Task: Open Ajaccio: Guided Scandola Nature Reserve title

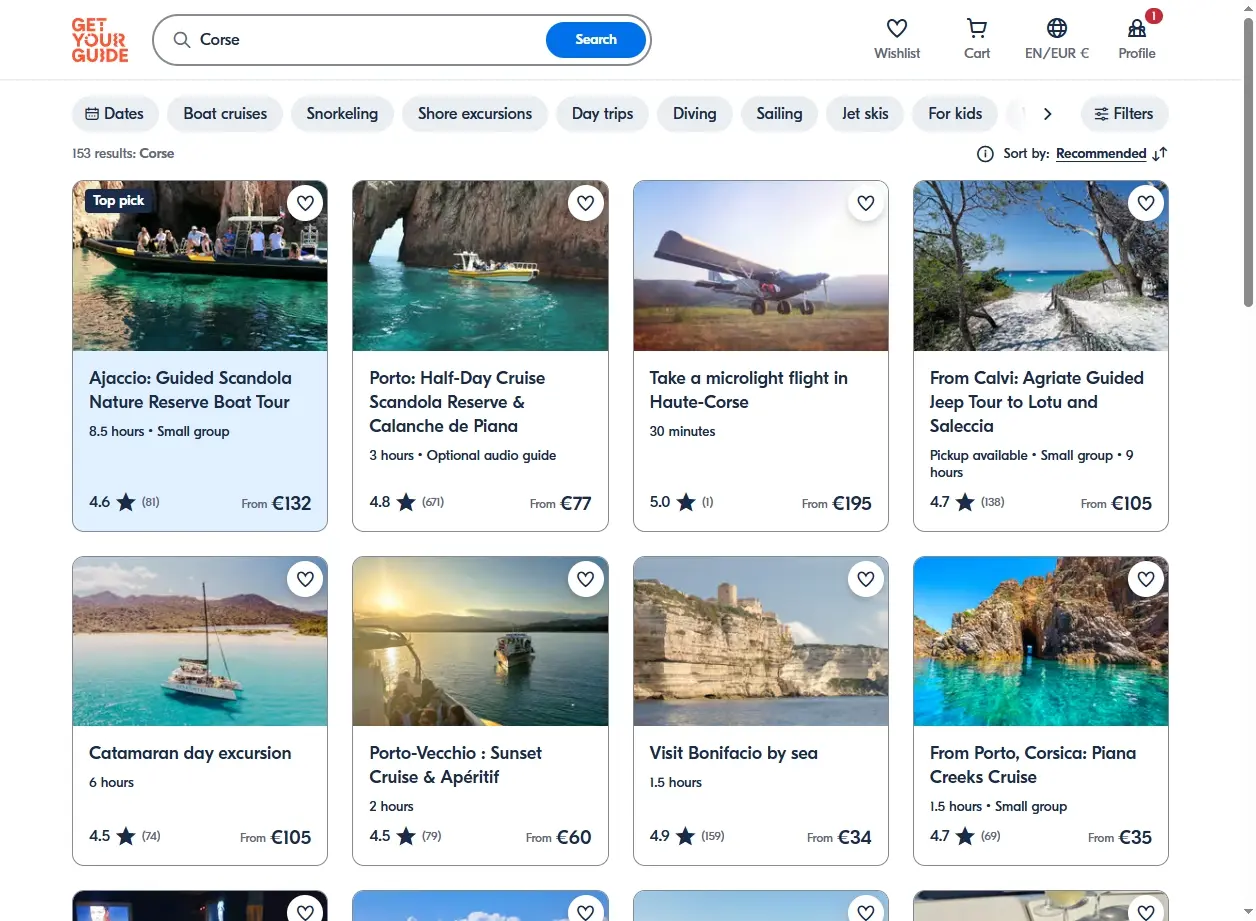Action: [x=190, y=390]
